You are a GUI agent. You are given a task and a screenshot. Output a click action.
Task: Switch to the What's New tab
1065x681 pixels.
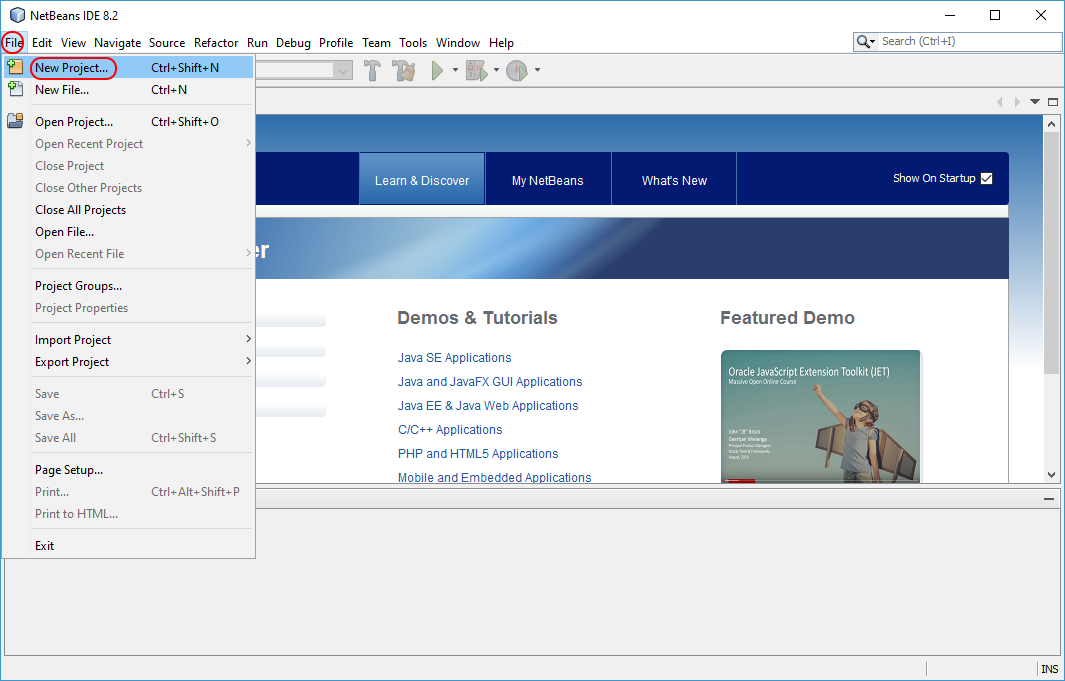[674, 181]
